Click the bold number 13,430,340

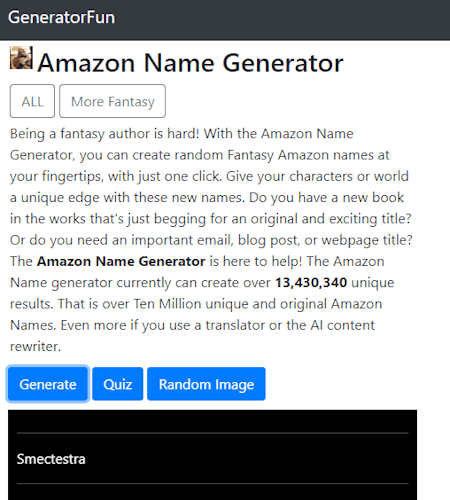[311, 283]
